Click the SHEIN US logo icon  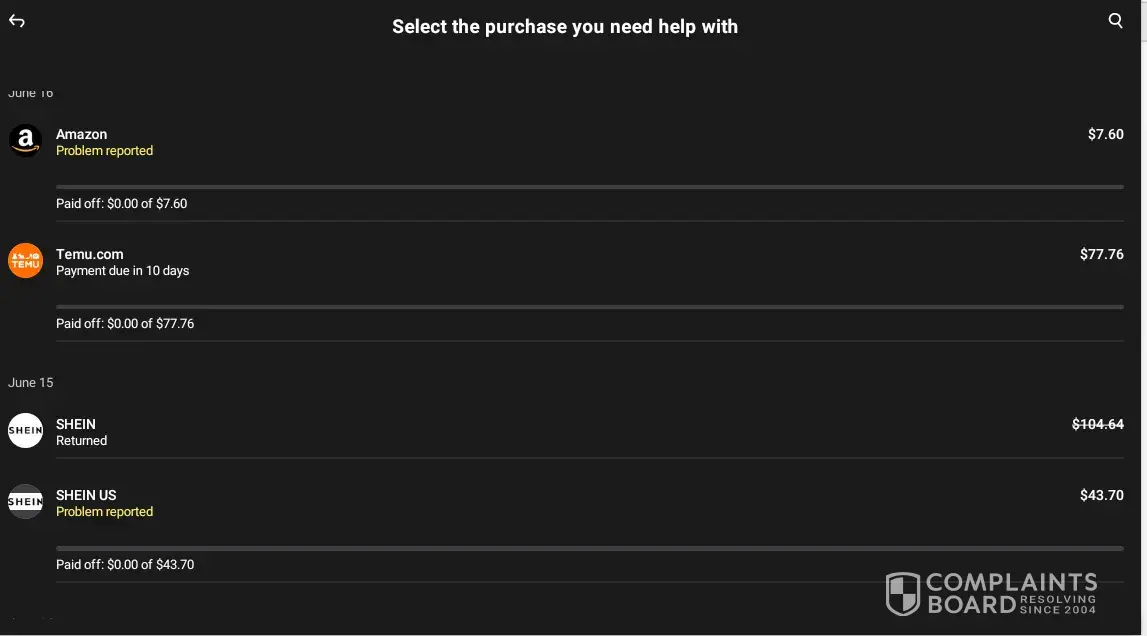coord(25,502)
